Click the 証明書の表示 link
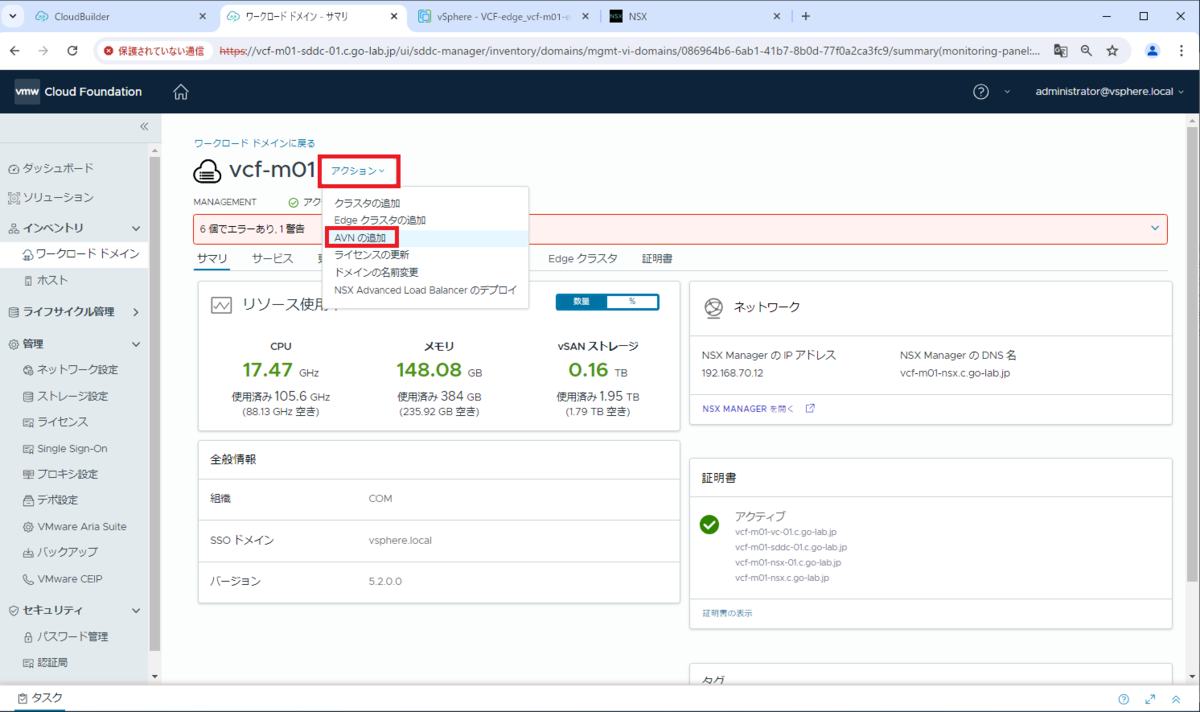1200x712 pixels. (x=727, y=613)
